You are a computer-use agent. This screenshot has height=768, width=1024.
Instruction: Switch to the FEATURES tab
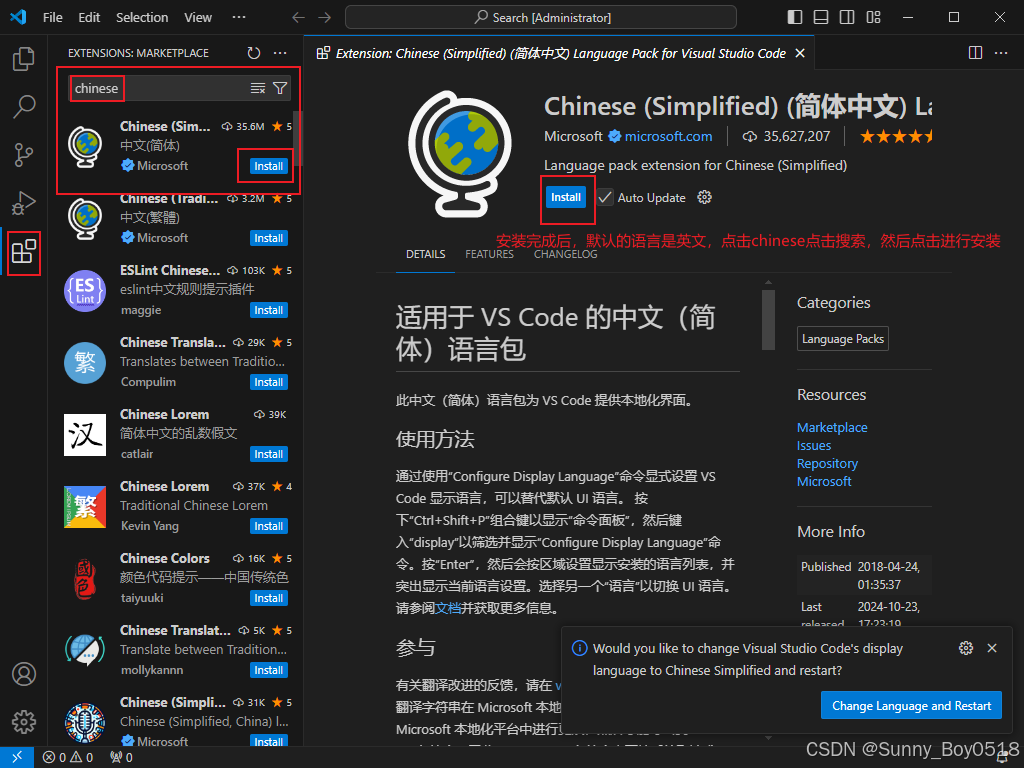point(489,254)
